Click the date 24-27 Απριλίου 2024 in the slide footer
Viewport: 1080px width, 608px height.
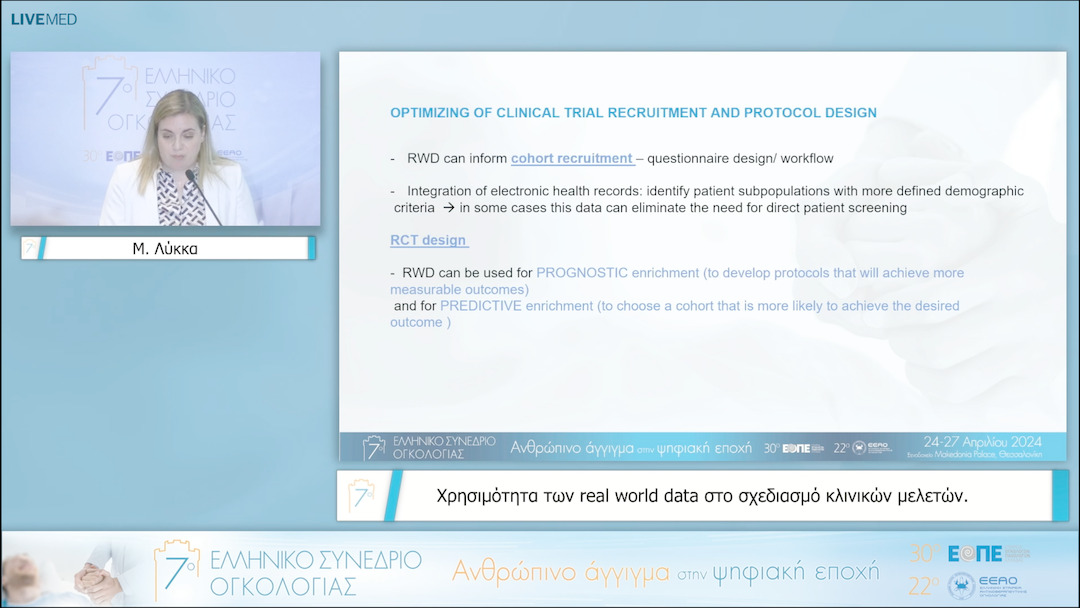click(982, 442)
